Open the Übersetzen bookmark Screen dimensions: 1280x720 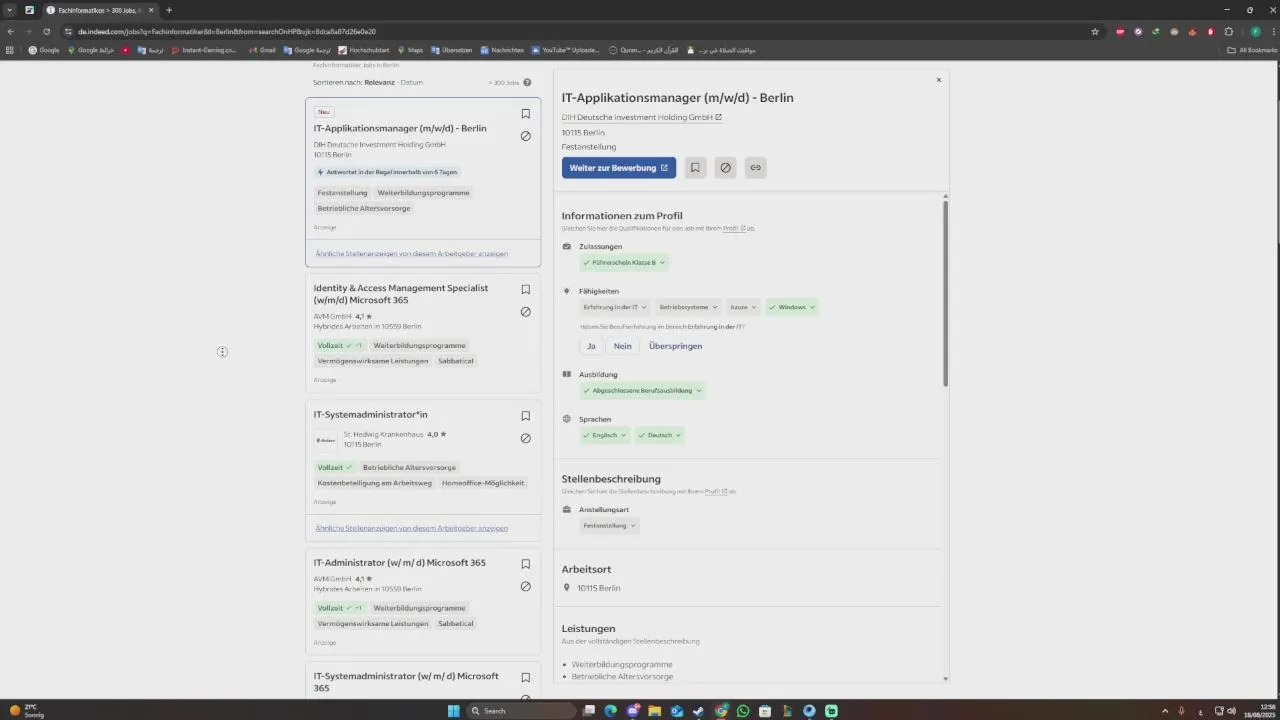452,50
